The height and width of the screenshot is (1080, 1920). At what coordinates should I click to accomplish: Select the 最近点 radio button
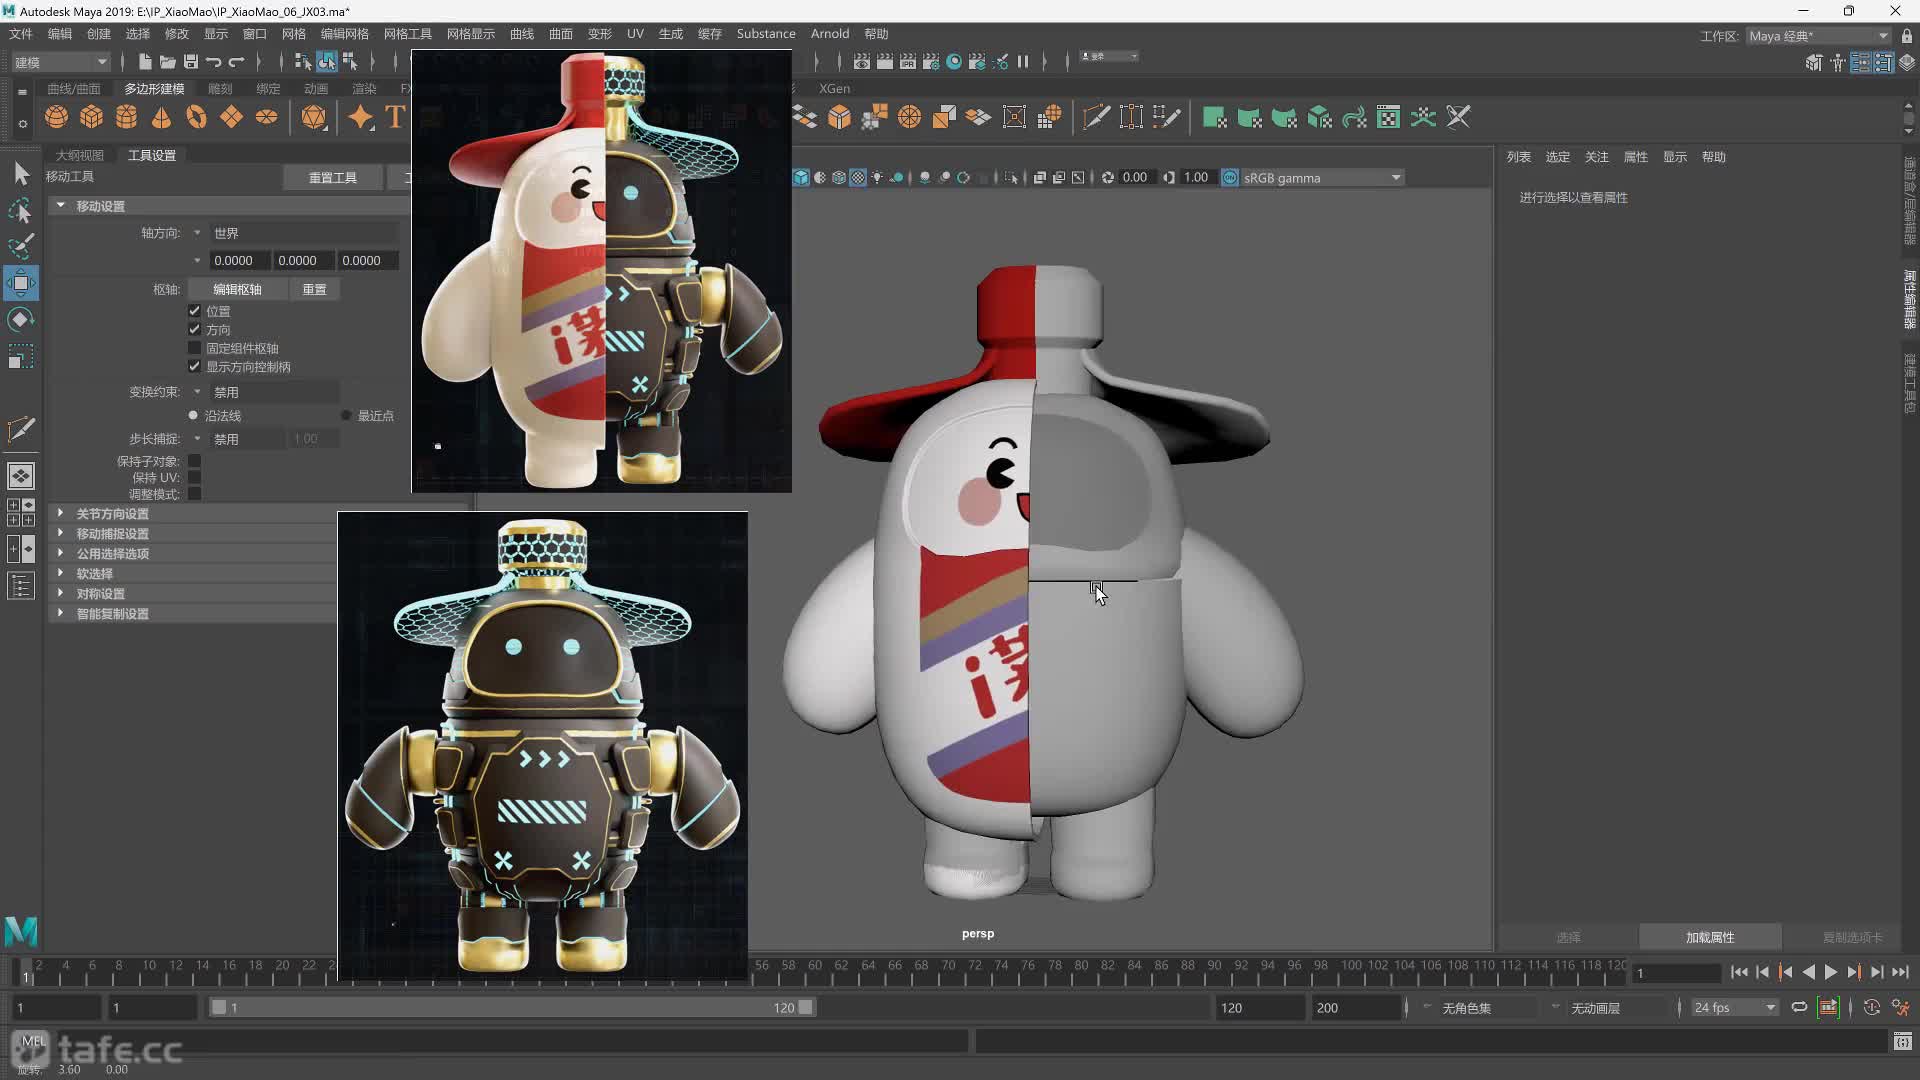(x=346, y=415)
